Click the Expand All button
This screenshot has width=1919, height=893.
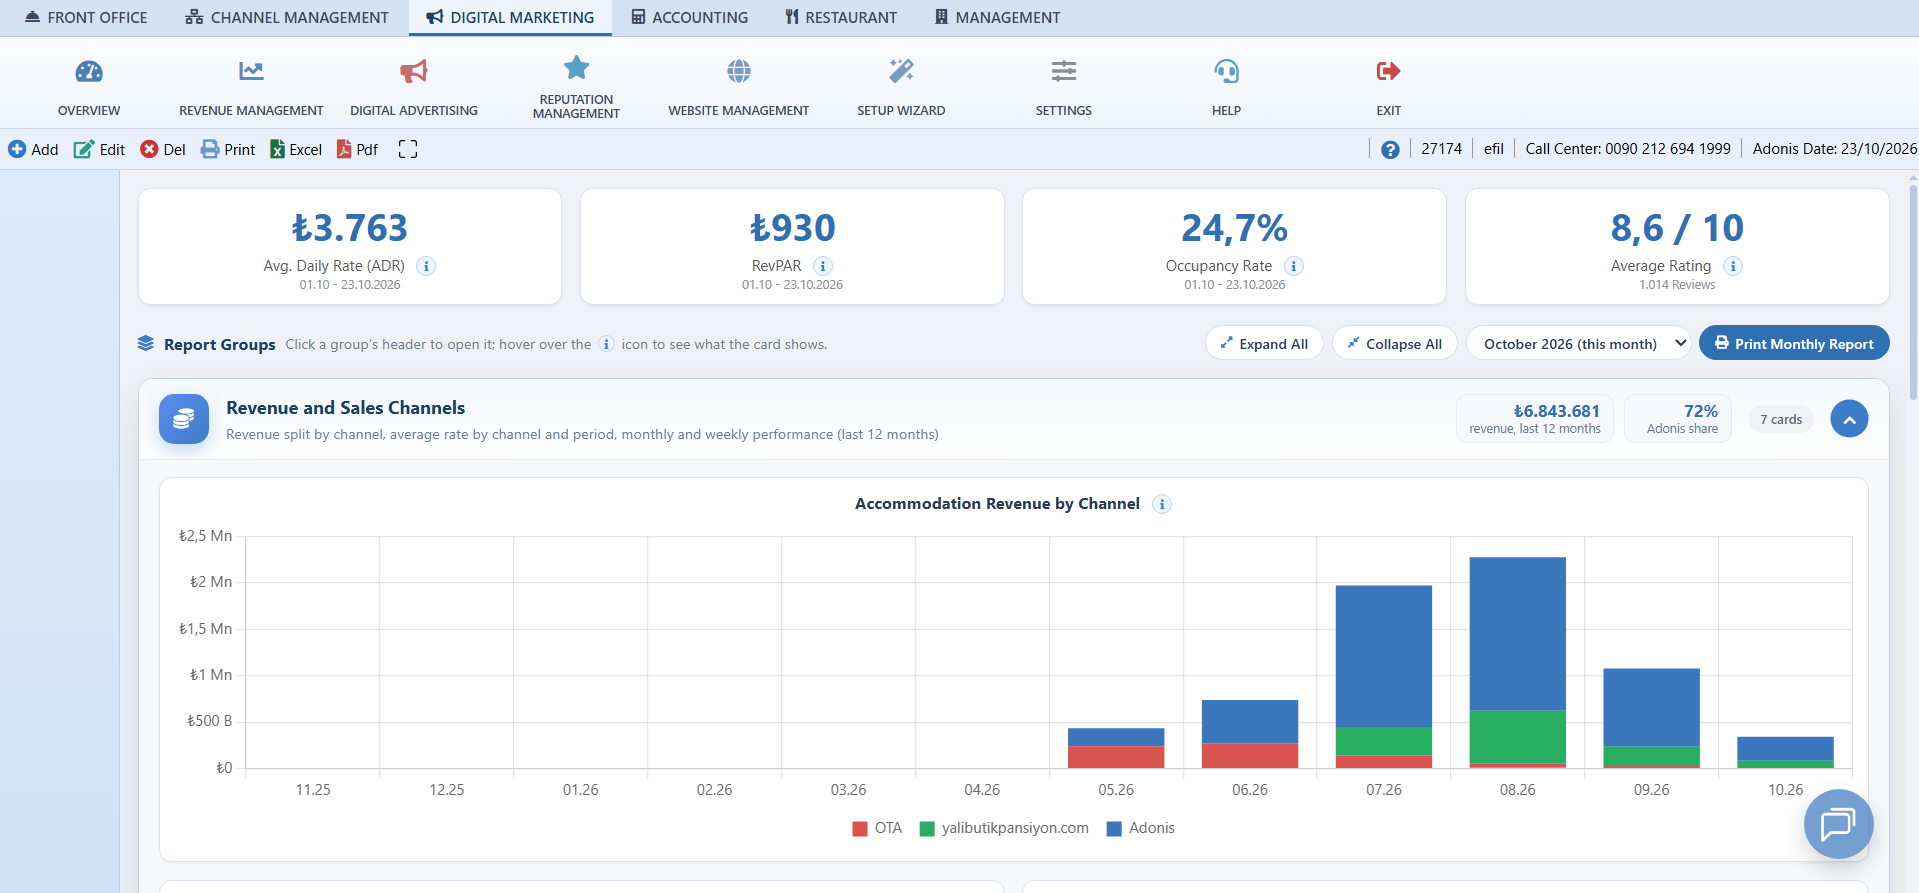1264,344
